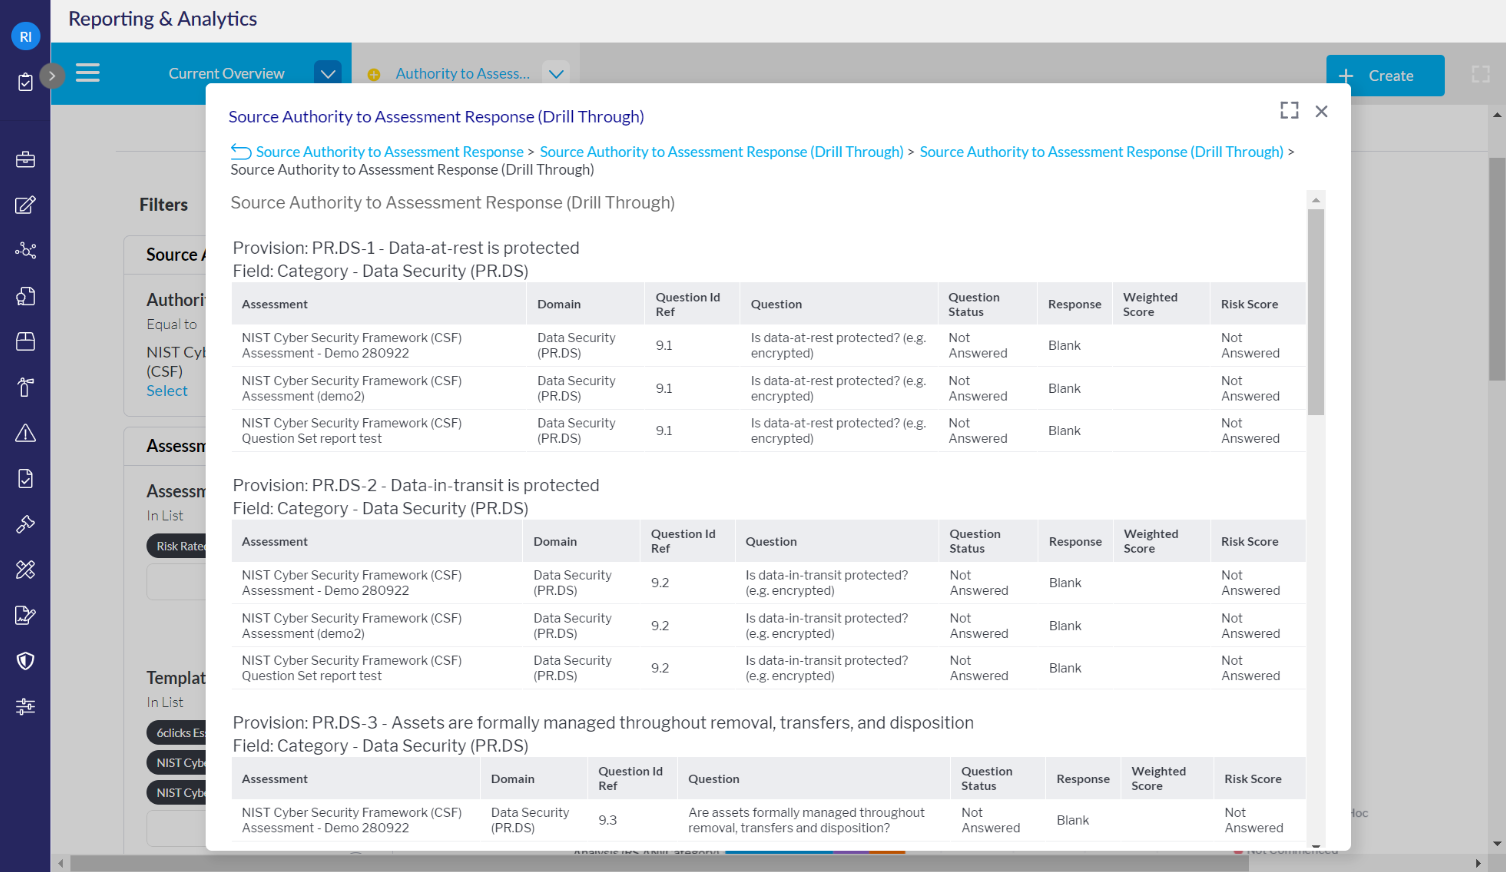Switch to the Authority to Assess... tab
This screenshot has width=1506, height=872.
click(462, 74)
